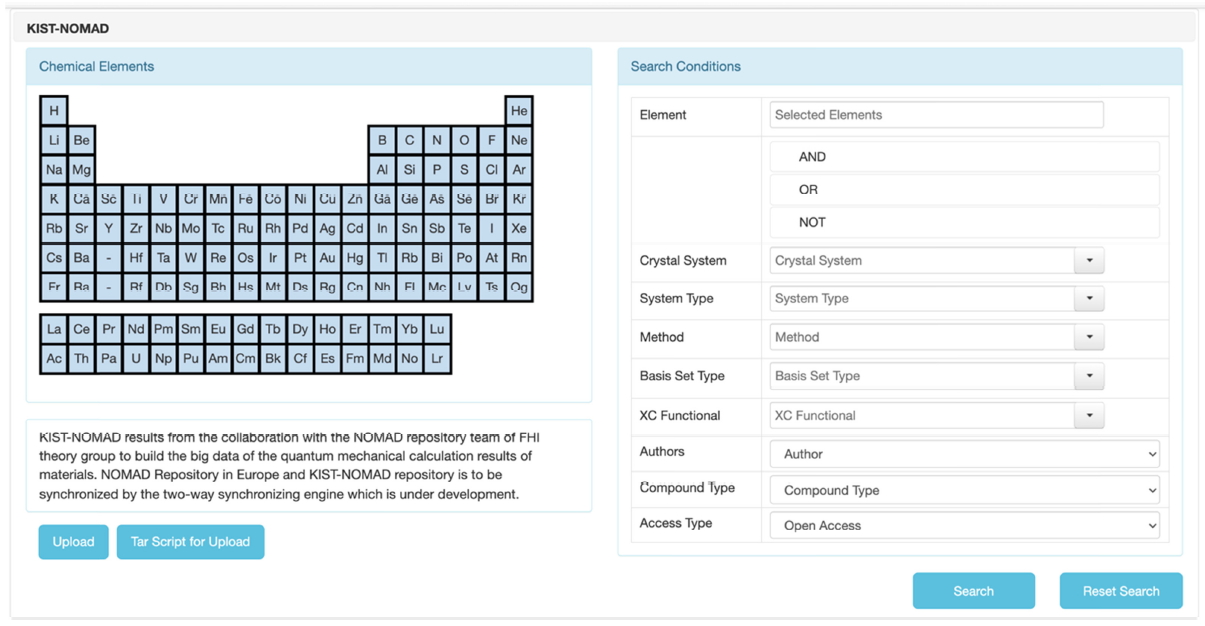
Task: Expand the Method dropdown arrow
Action: click(1089, 338)
